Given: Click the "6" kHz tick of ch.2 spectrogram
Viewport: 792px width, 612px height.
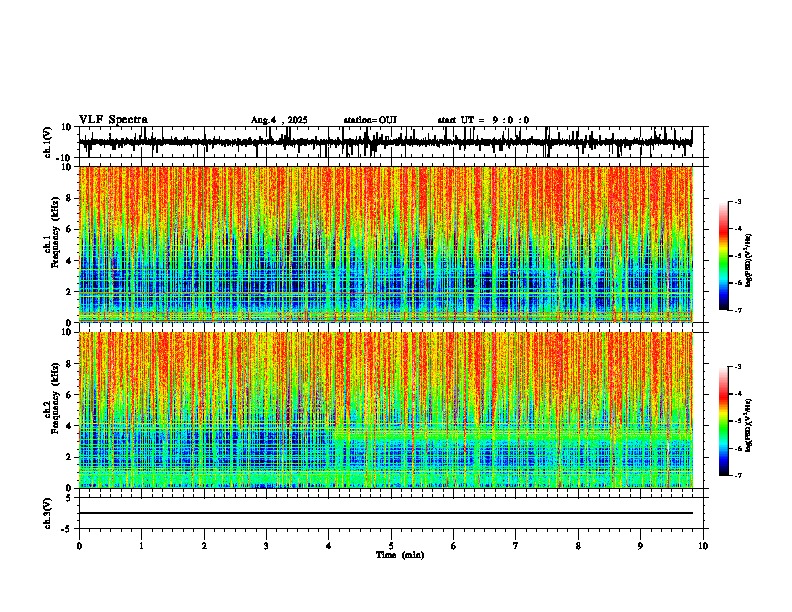Looking at the screenshot, I should coord(70,395).
